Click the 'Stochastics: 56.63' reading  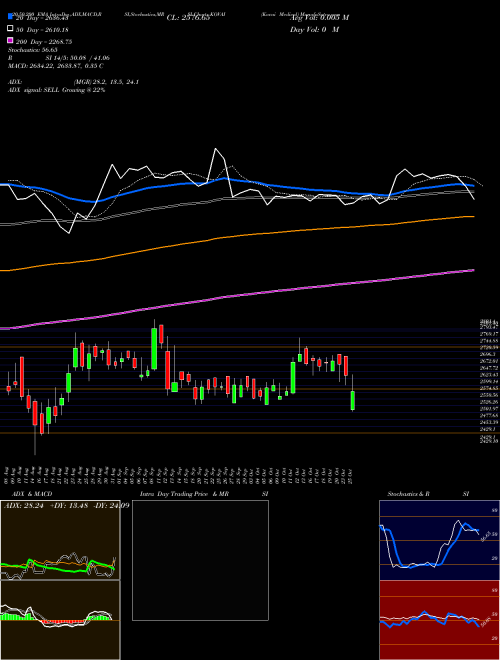coord(32,50)
